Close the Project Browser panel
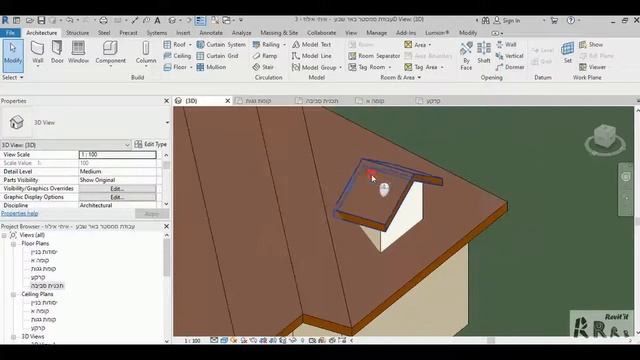This screenshot has width=640, height=360. click(x=166, y=226)
